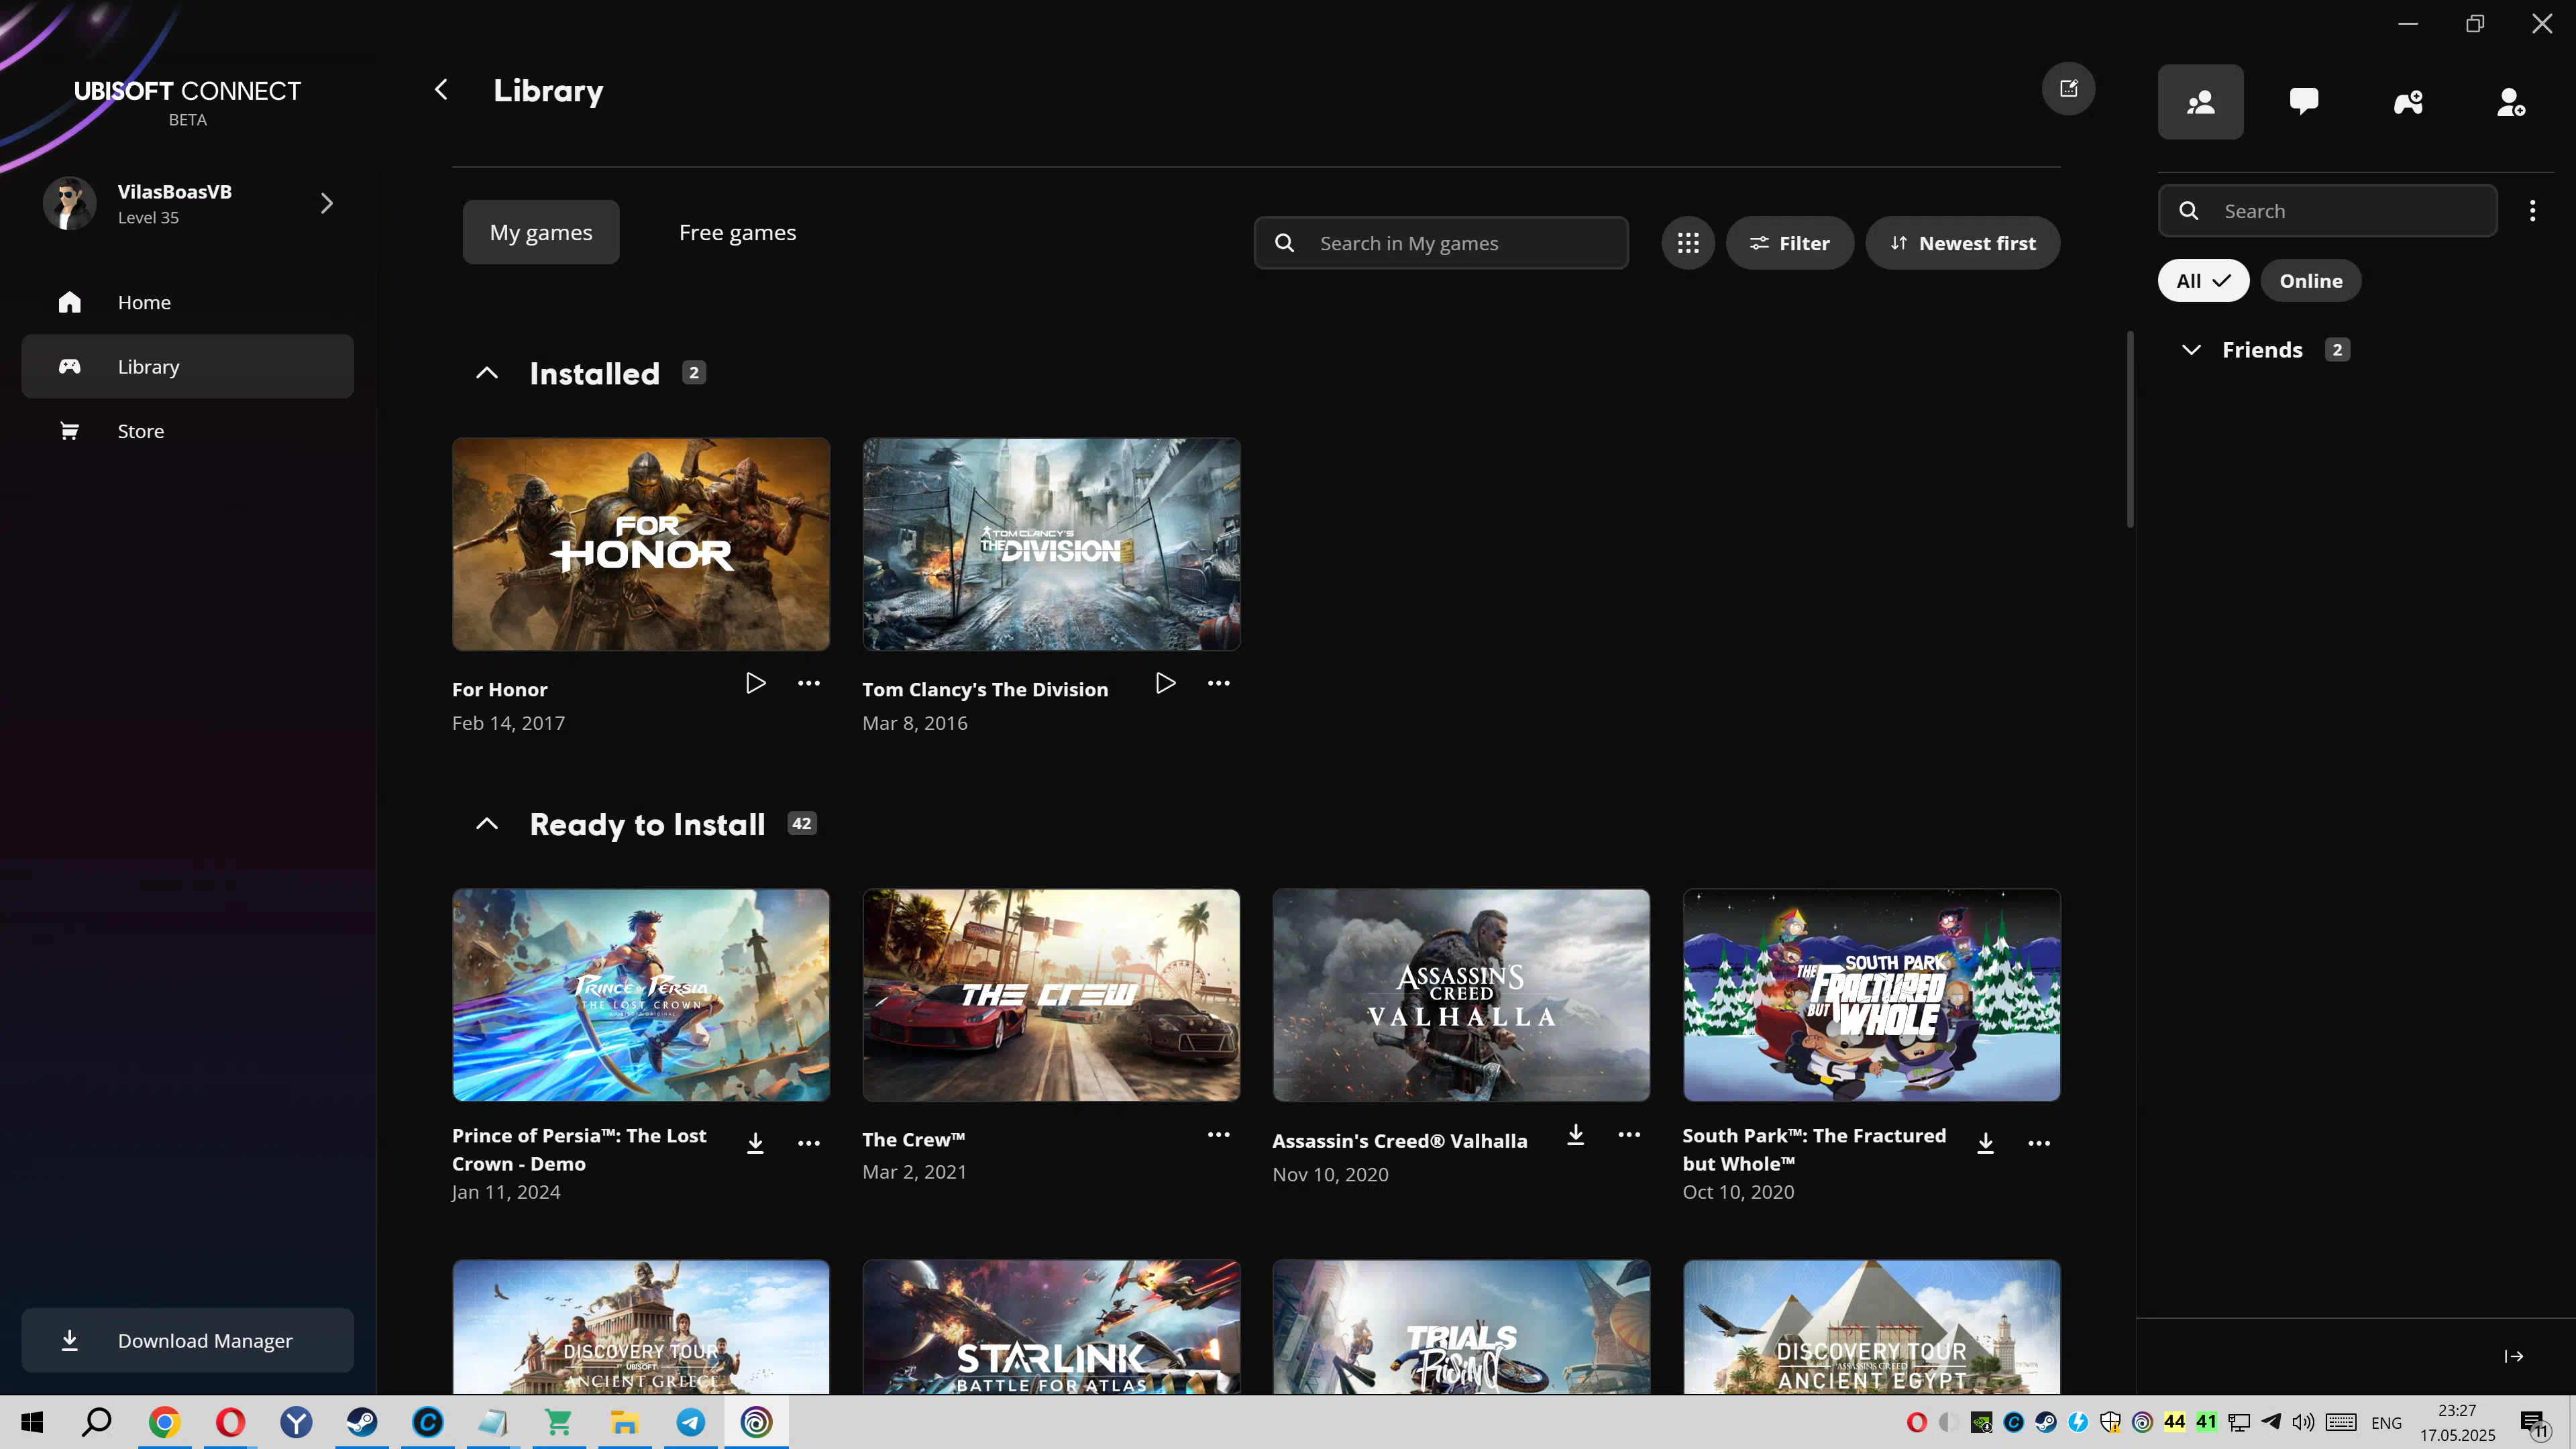The width and height of the screenshot is (2576, 1449).
Task: Open The Crew more options menu
Action: [1218, 1135]
